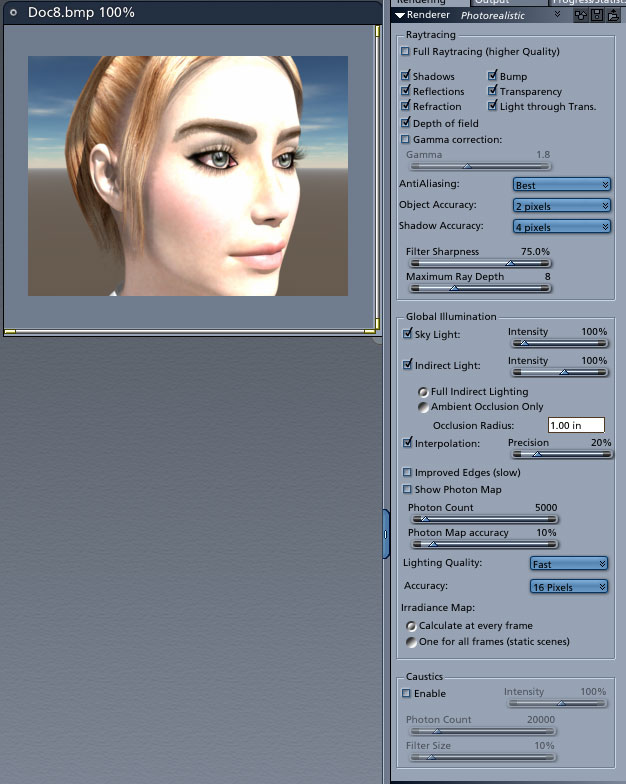This screenshot has height=784, width=626.
Task: Open the AntiAliasing dropdown set to Best
Action: pos(562,185)
